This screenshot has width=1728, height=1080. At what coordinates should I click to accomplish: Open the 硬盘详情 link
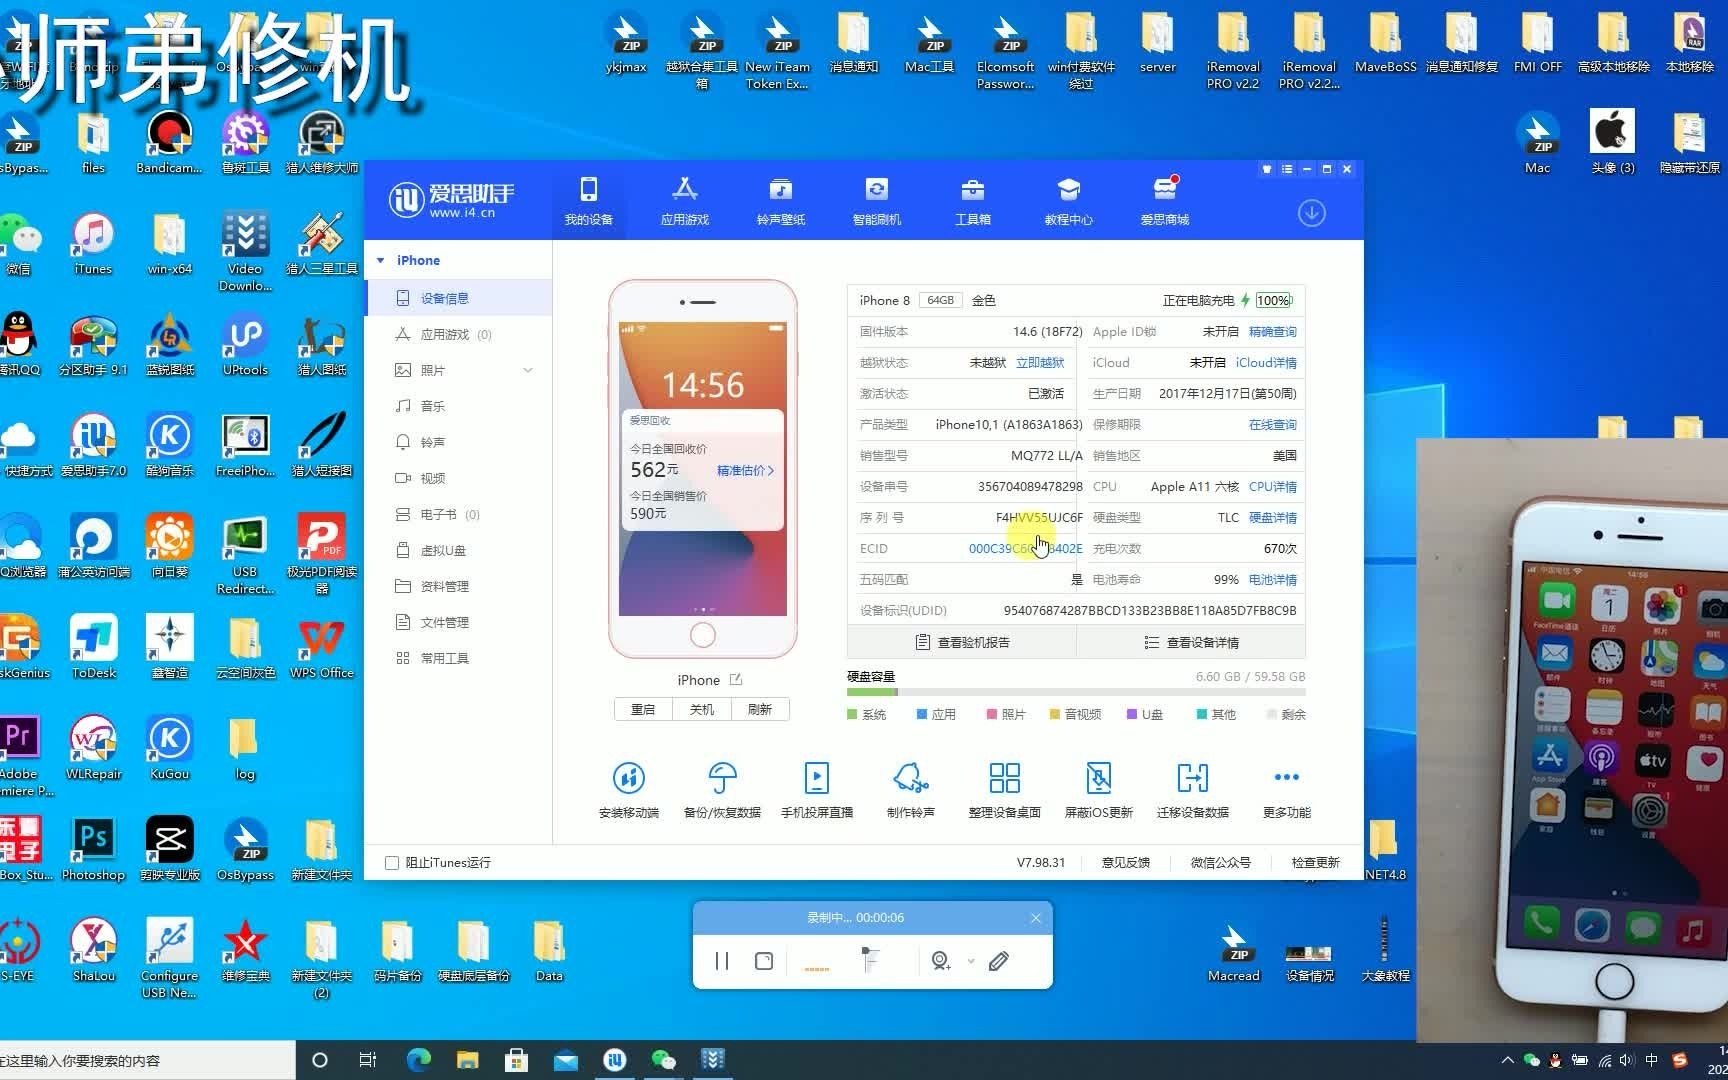1272,517
